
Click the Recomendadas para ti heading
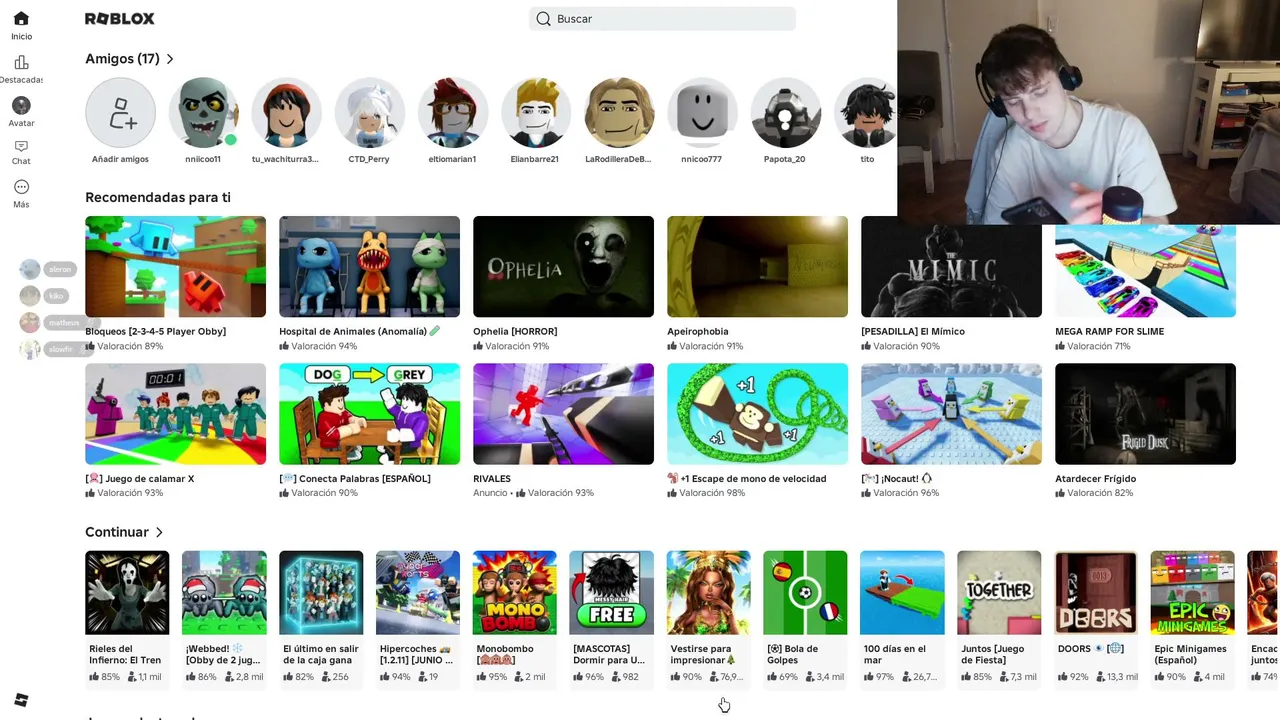click(158, 197)
